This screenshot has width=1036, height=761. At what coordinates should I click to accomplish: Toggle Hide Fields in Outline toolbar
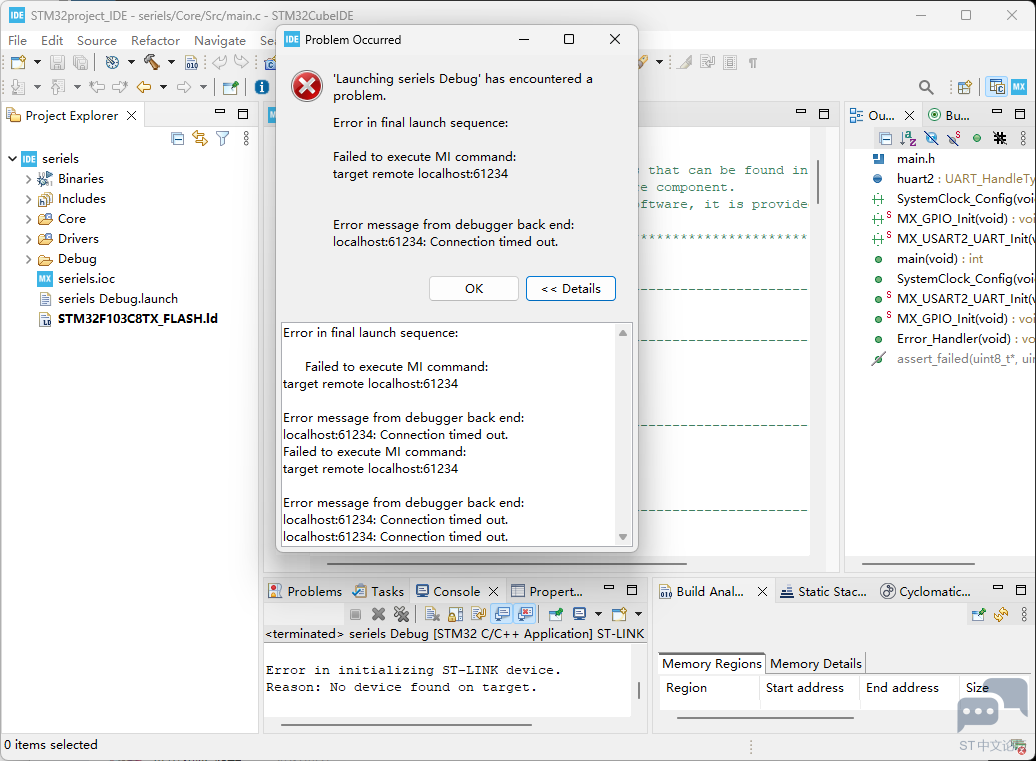(931, 138)
